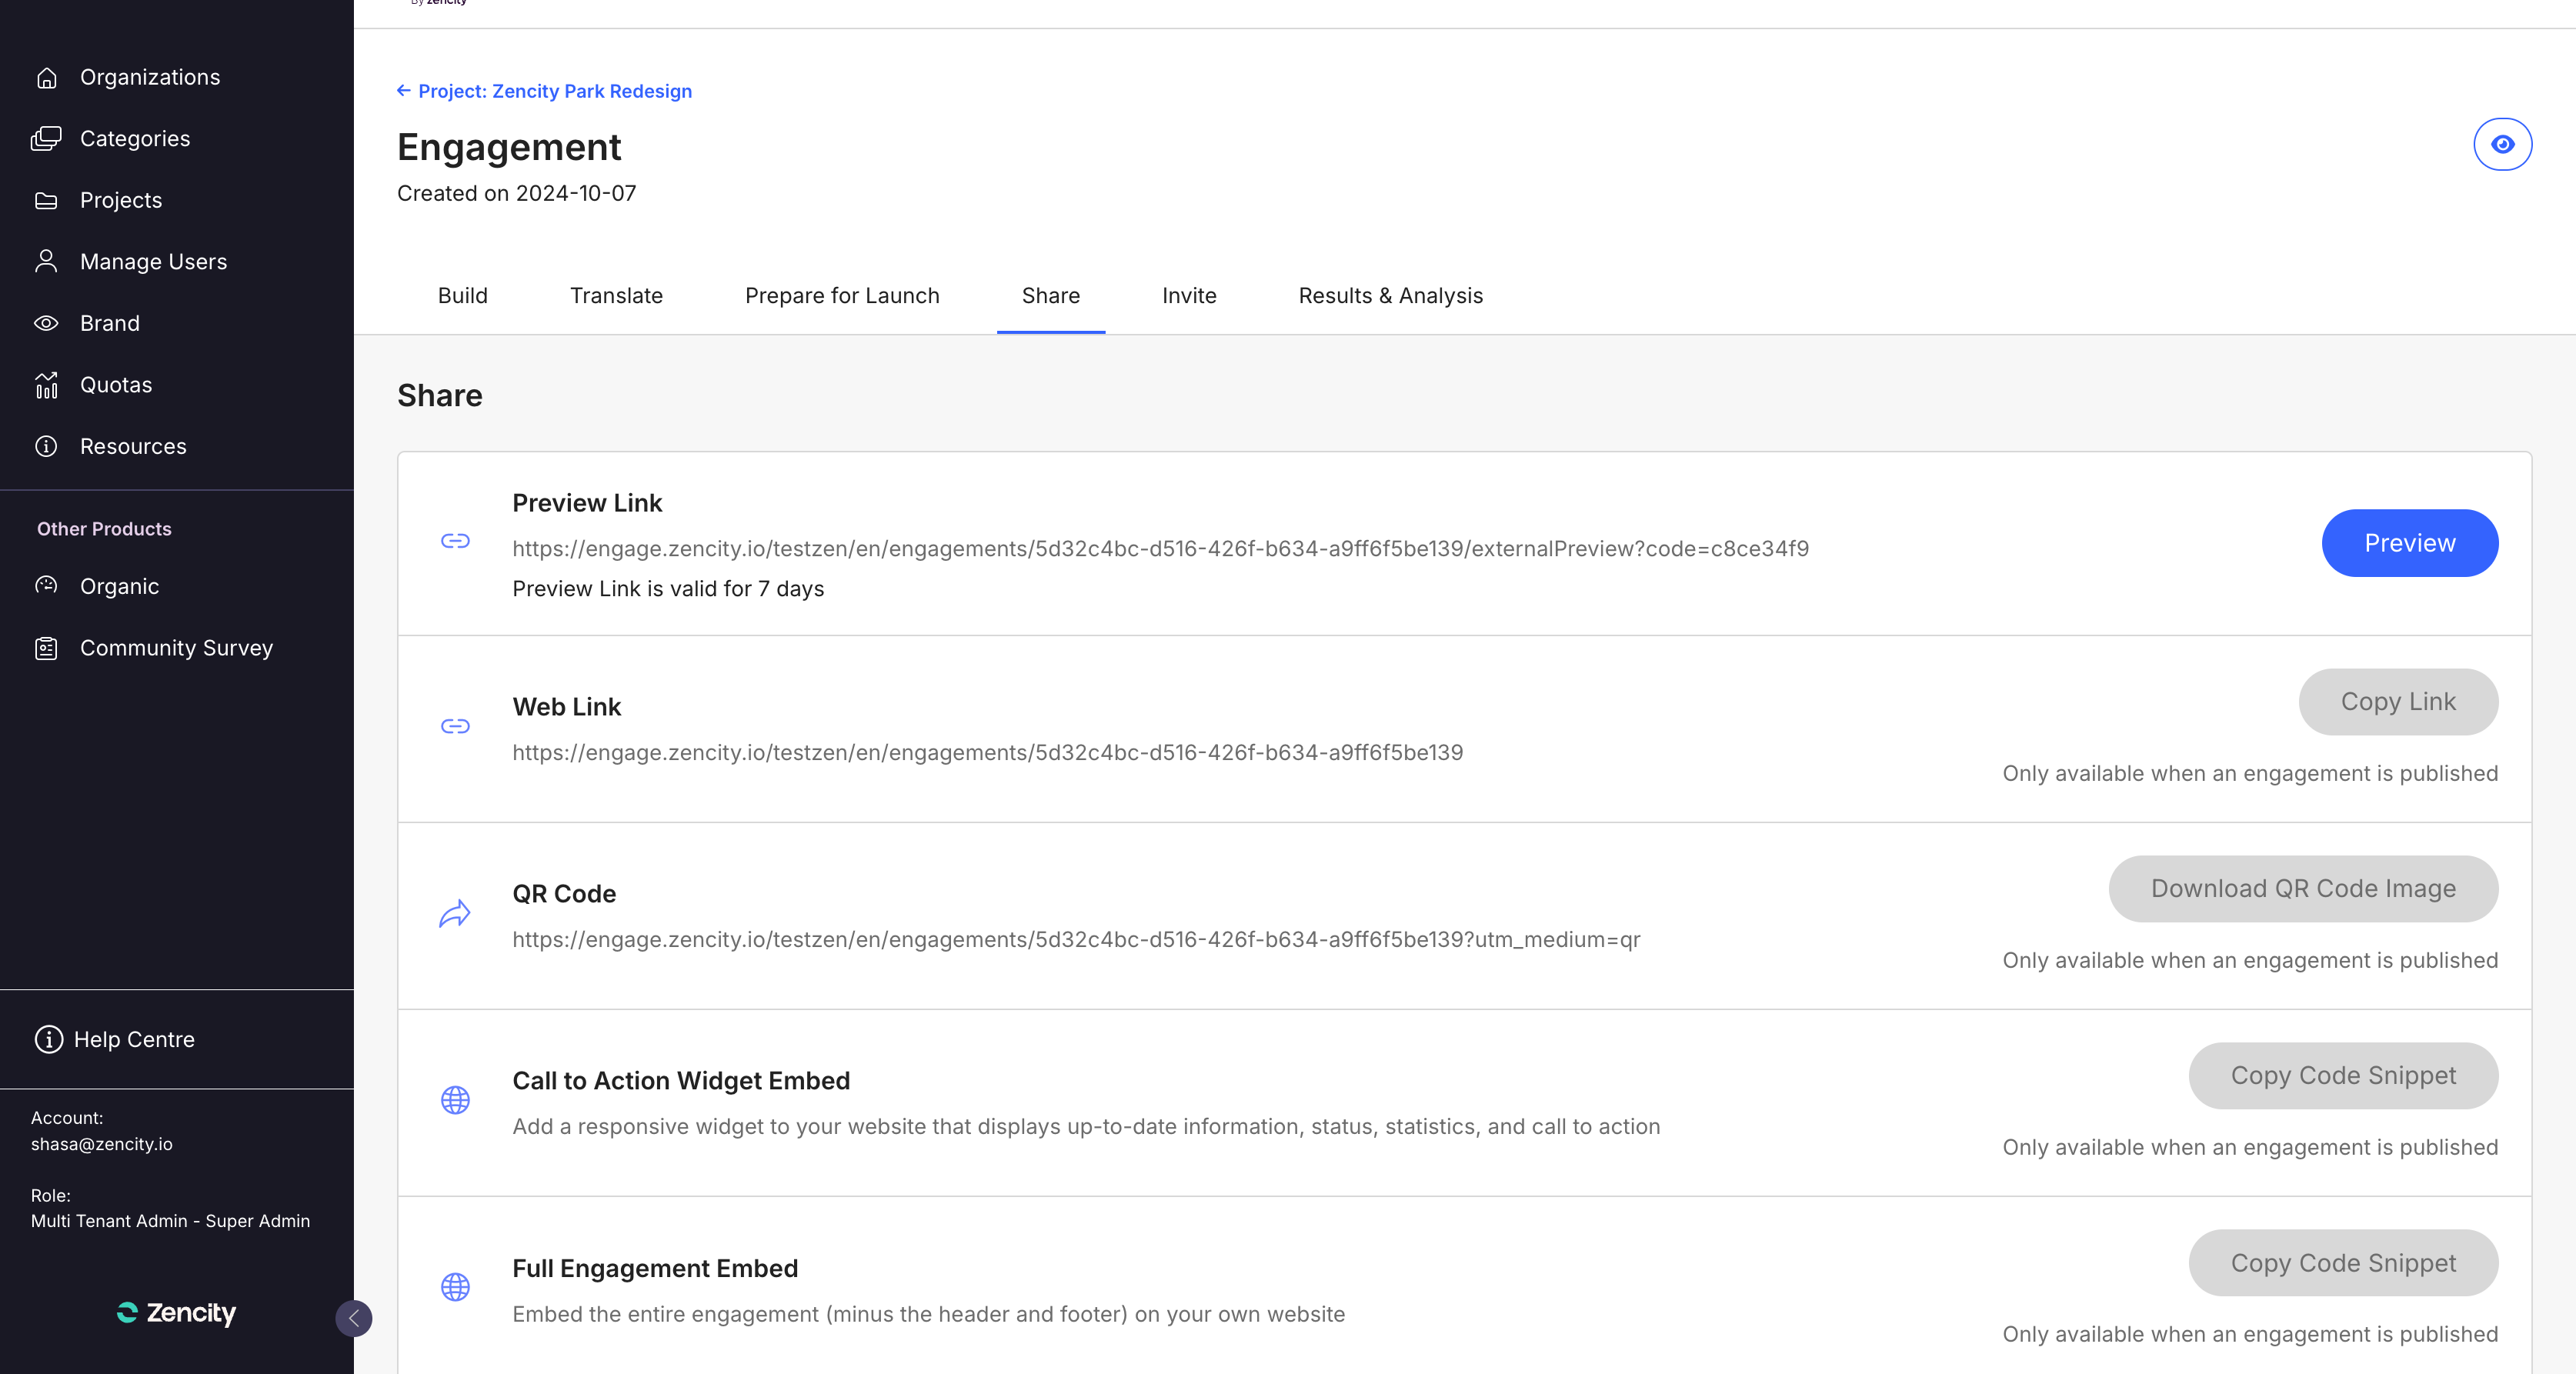Viewport: 2576px width, 1374px height.
Task: Open the Prepare for Launch tab
Action: 842,296
